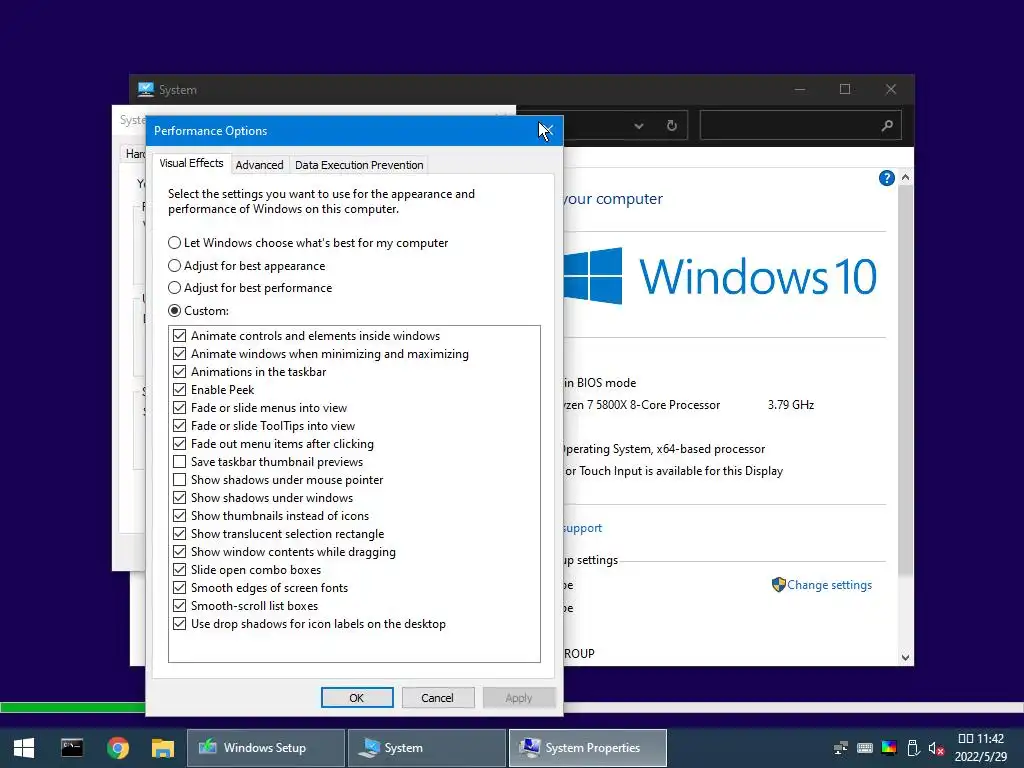Uncheck Fade or slide ToolTips into view

tap(180, 426)
